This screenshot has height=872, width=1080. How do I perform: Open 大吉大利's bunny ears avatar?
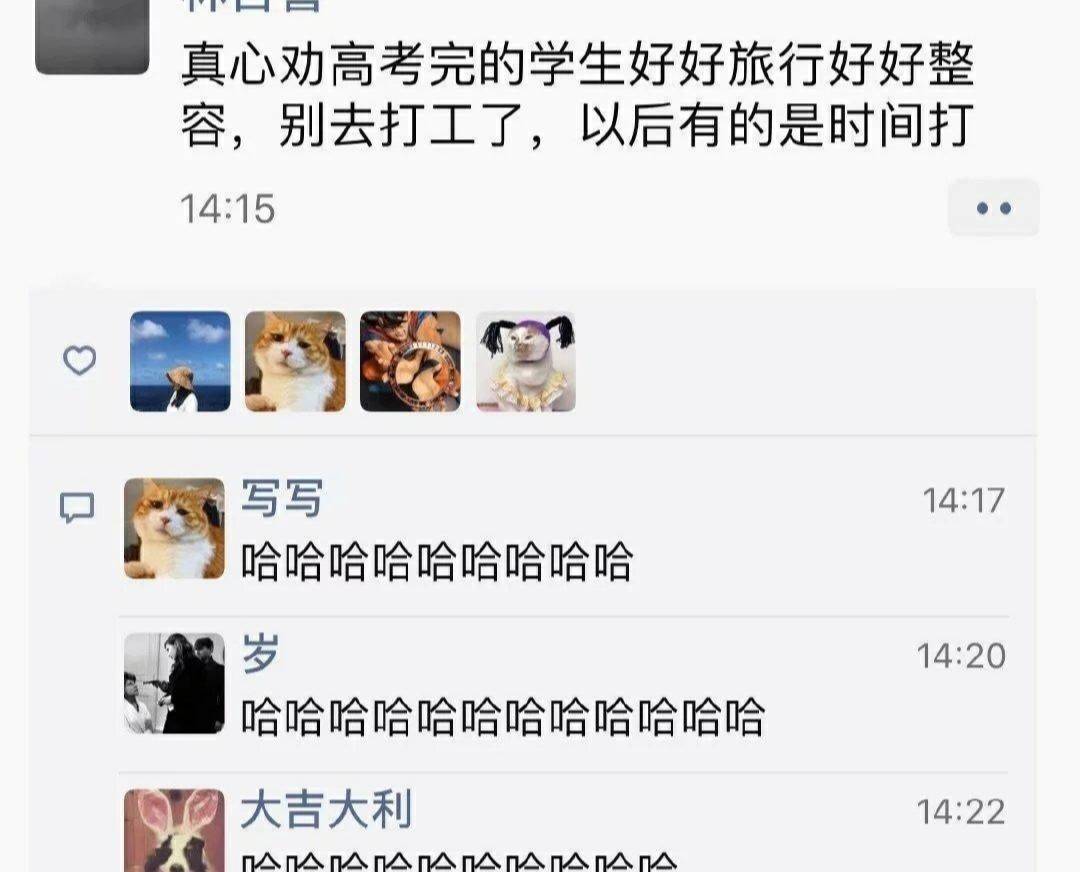point(174,831)
